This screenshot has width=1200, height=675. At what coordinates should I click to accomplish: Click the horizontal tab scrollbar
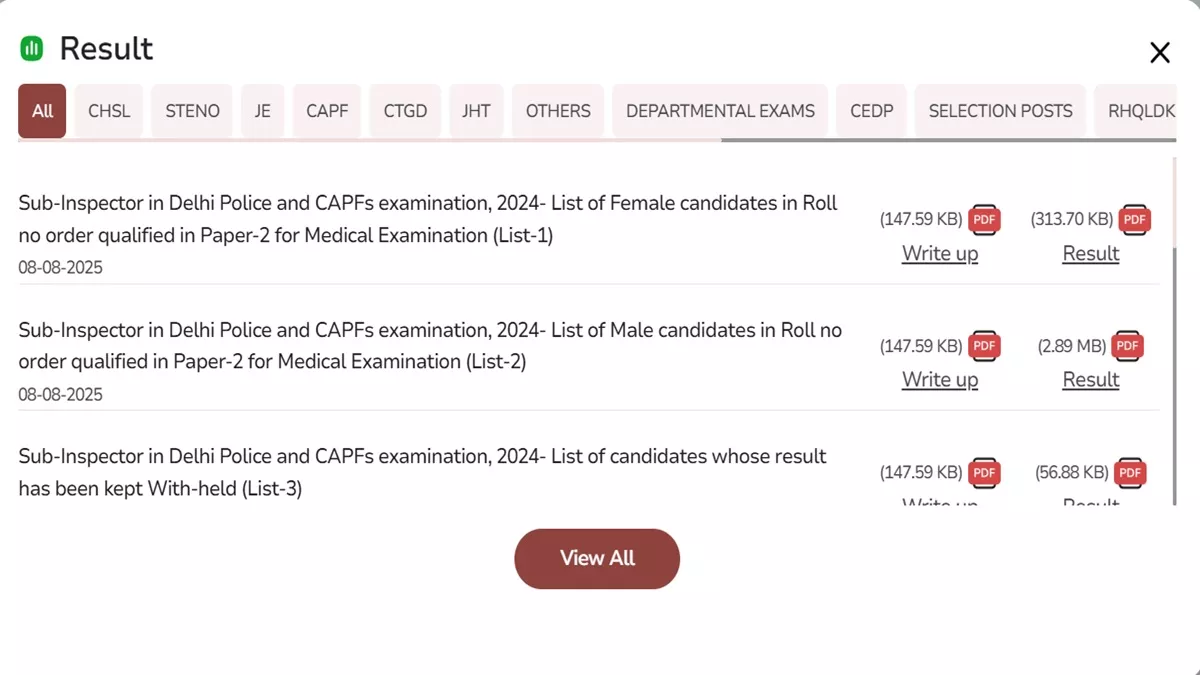coord(947,141)
